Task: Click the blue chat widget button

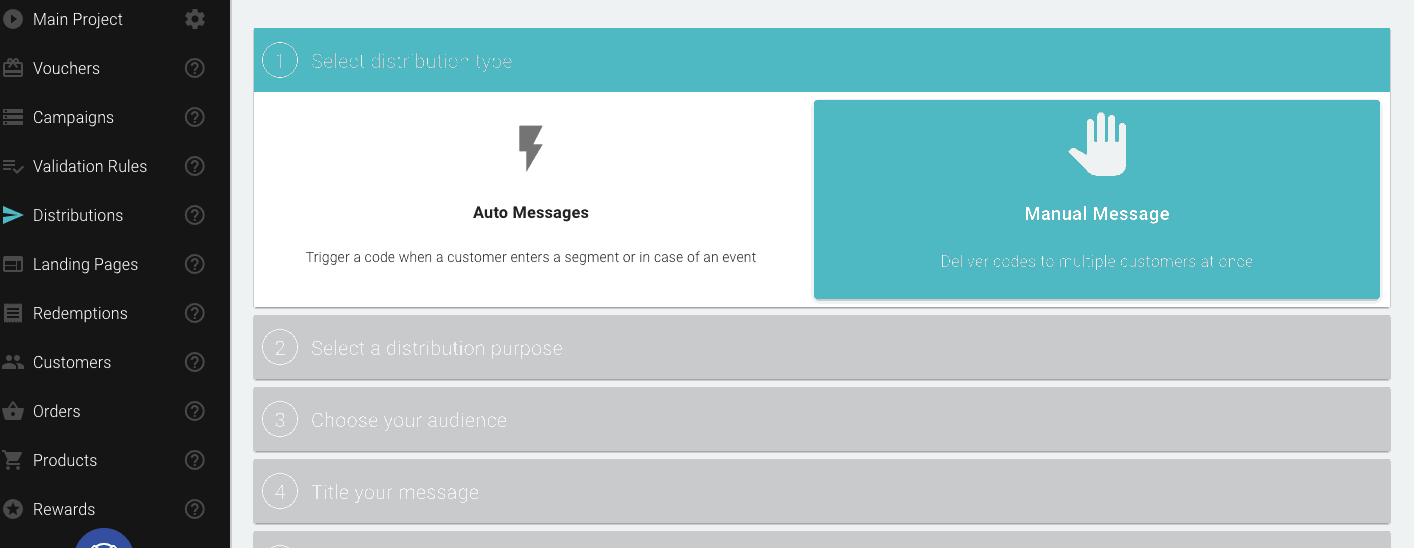Action: (104, 540)
